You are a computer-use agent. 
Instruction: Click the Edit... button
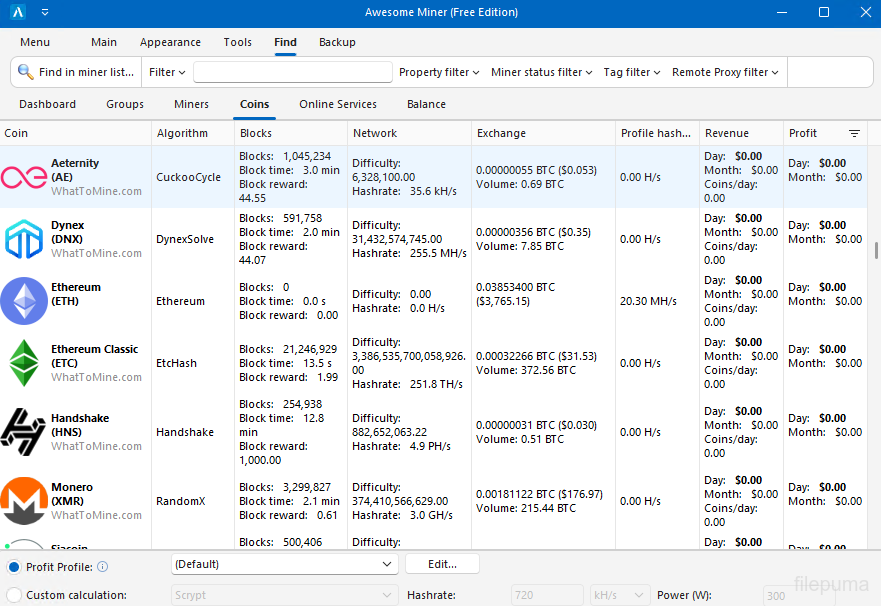tap(442, 564)
